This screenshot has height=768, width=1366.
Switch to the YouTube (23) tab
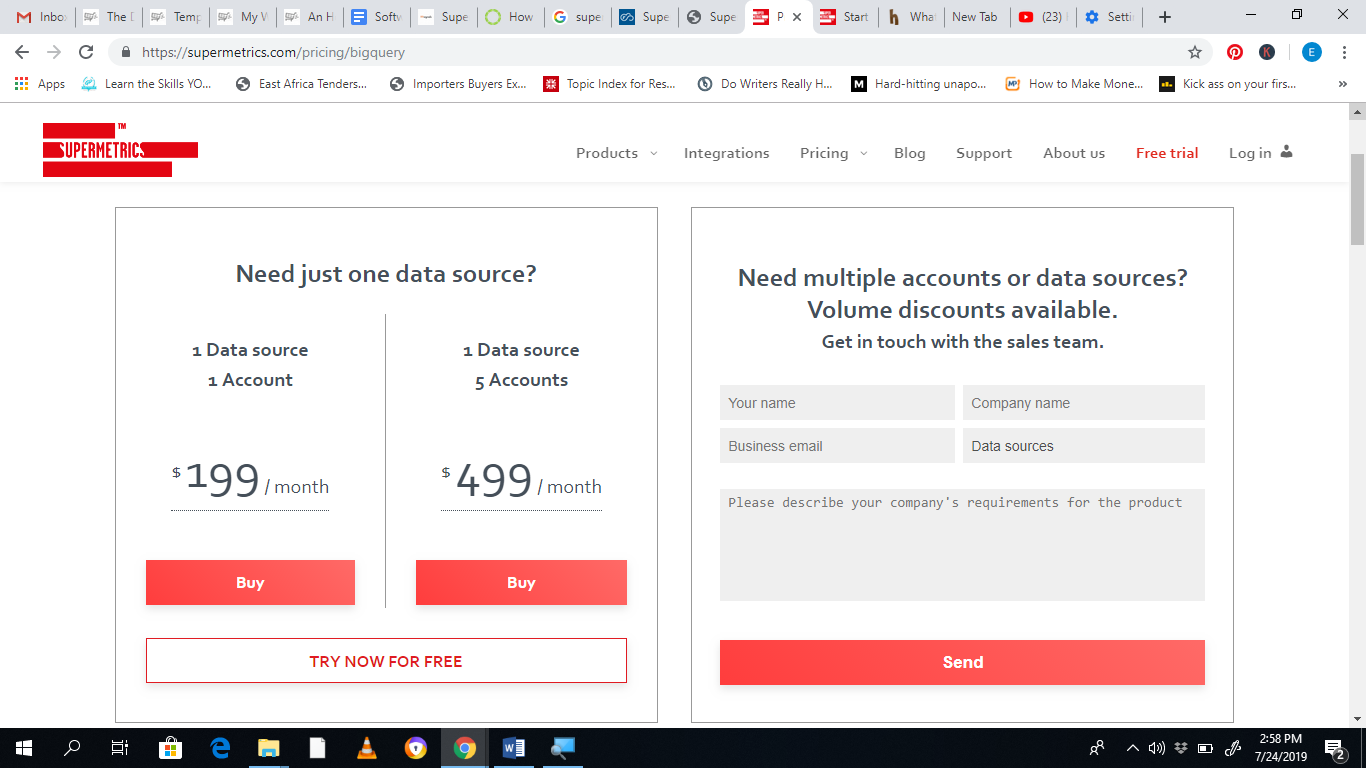click(1041, 17)
